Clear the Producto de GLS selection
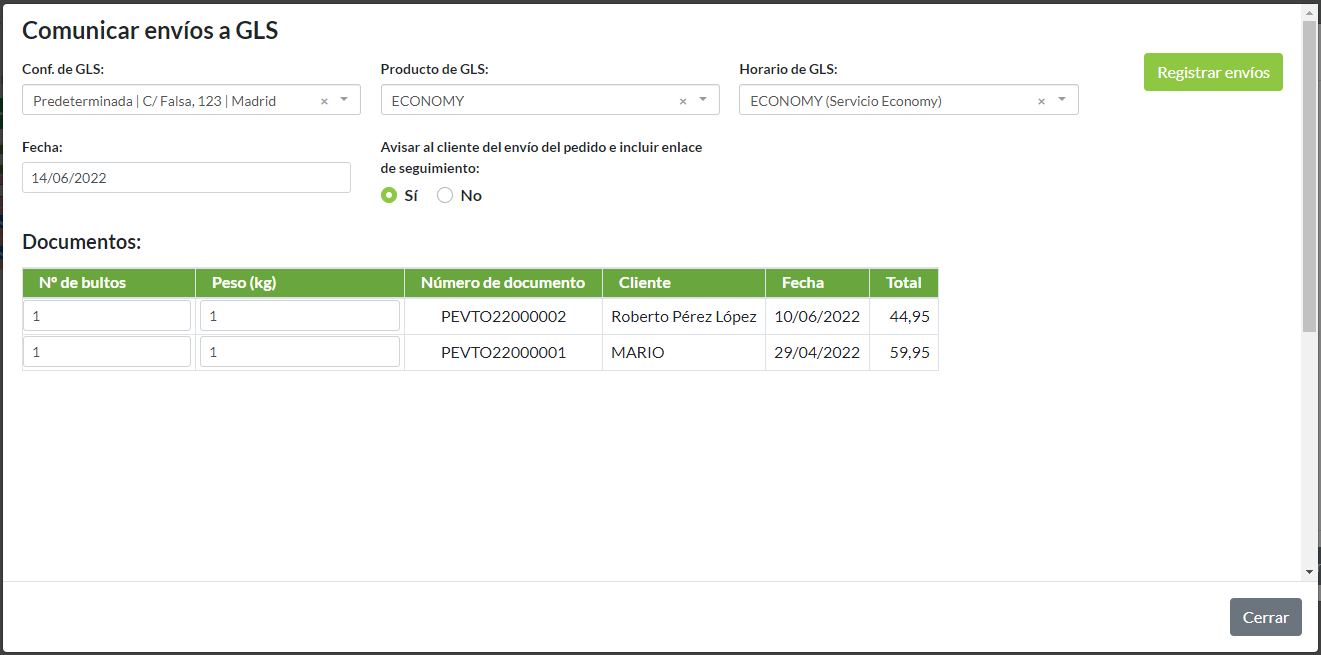1321x655 pixels. tap(683, 101)
